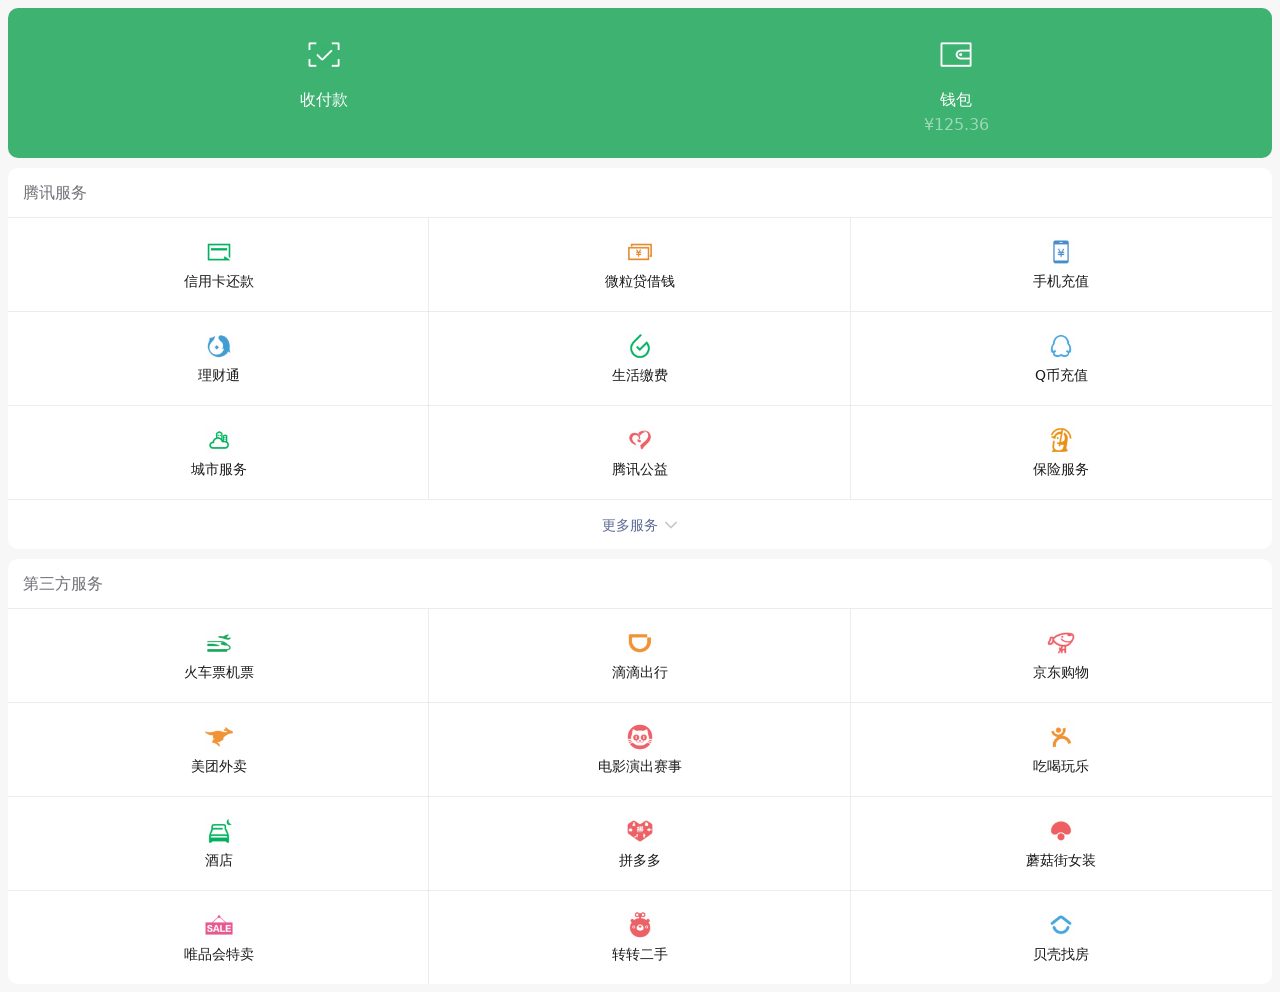Screen dimensions: 1280x992
Task: Click the 蘑菇街女装 label
Action: 1061,861
